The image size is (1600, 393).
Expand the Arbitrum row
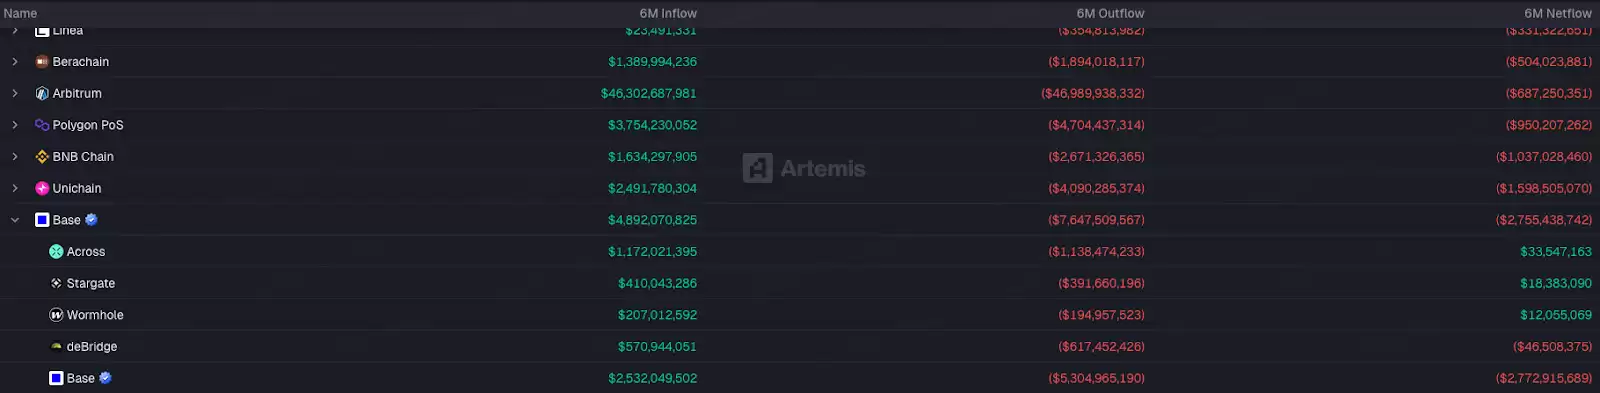(15, 94)
